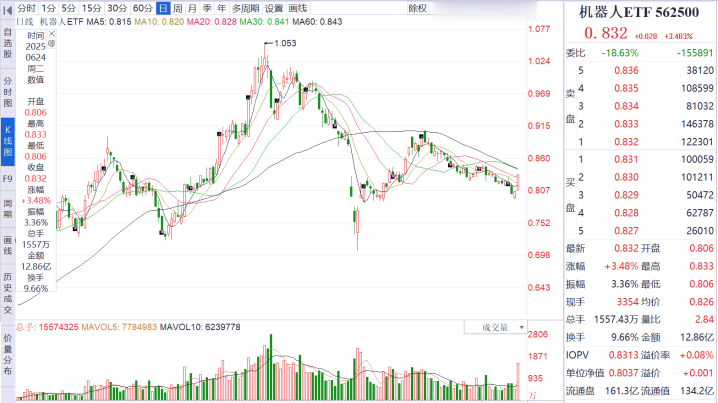Select the 15分 period tab
718x403 pixels.
pos(91,8)
